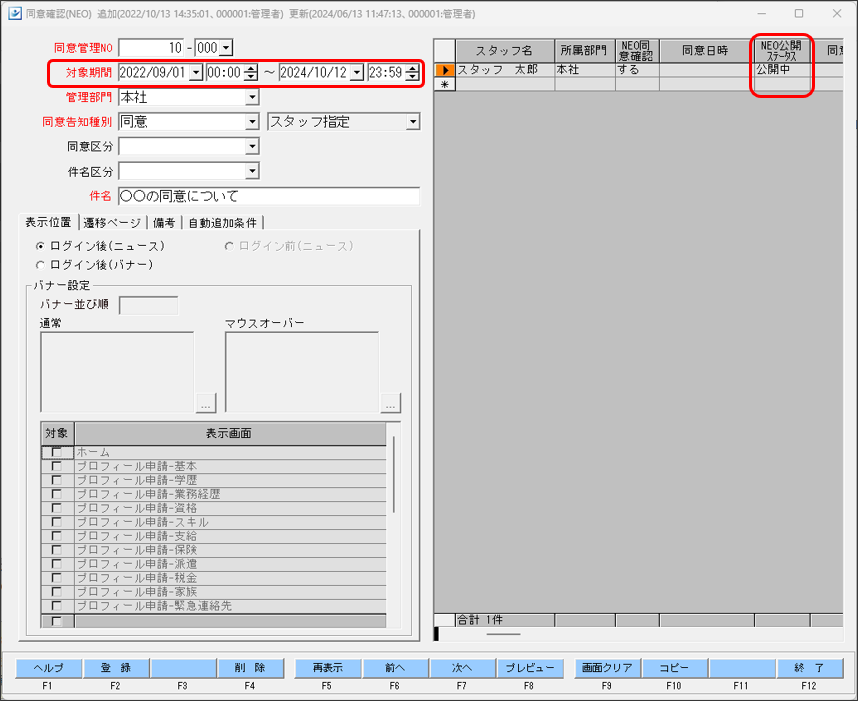Image resolution: width=858 pixels, height=701 pixels.
Task: Select the row marker arrow for スタッフ 太郎
Action: click(445, 70)
